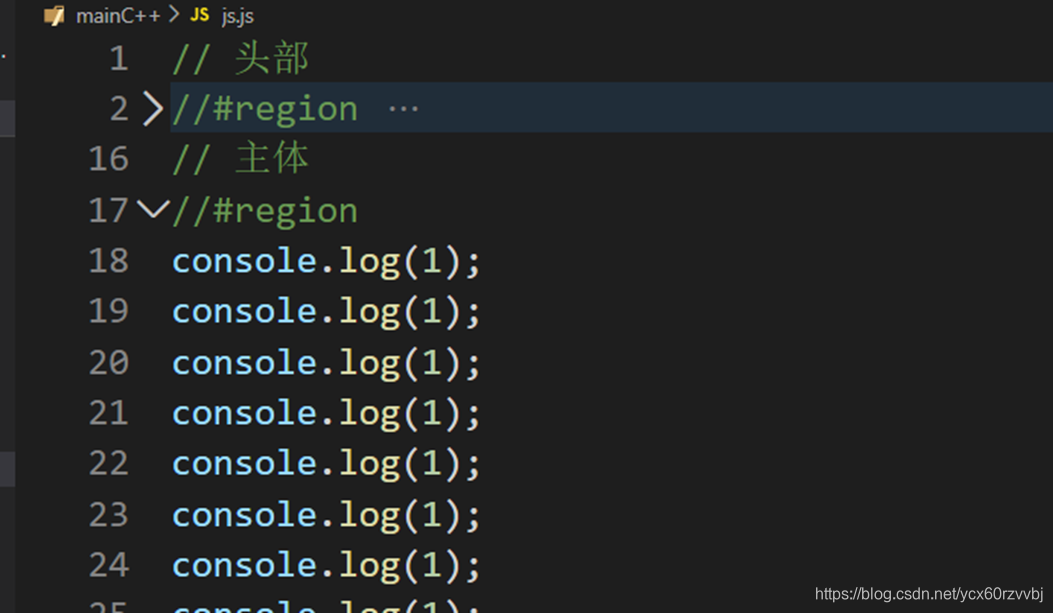Screen dimensions: 1053x613
Task: Click line number 1 in the gutter
Action: 118,58
